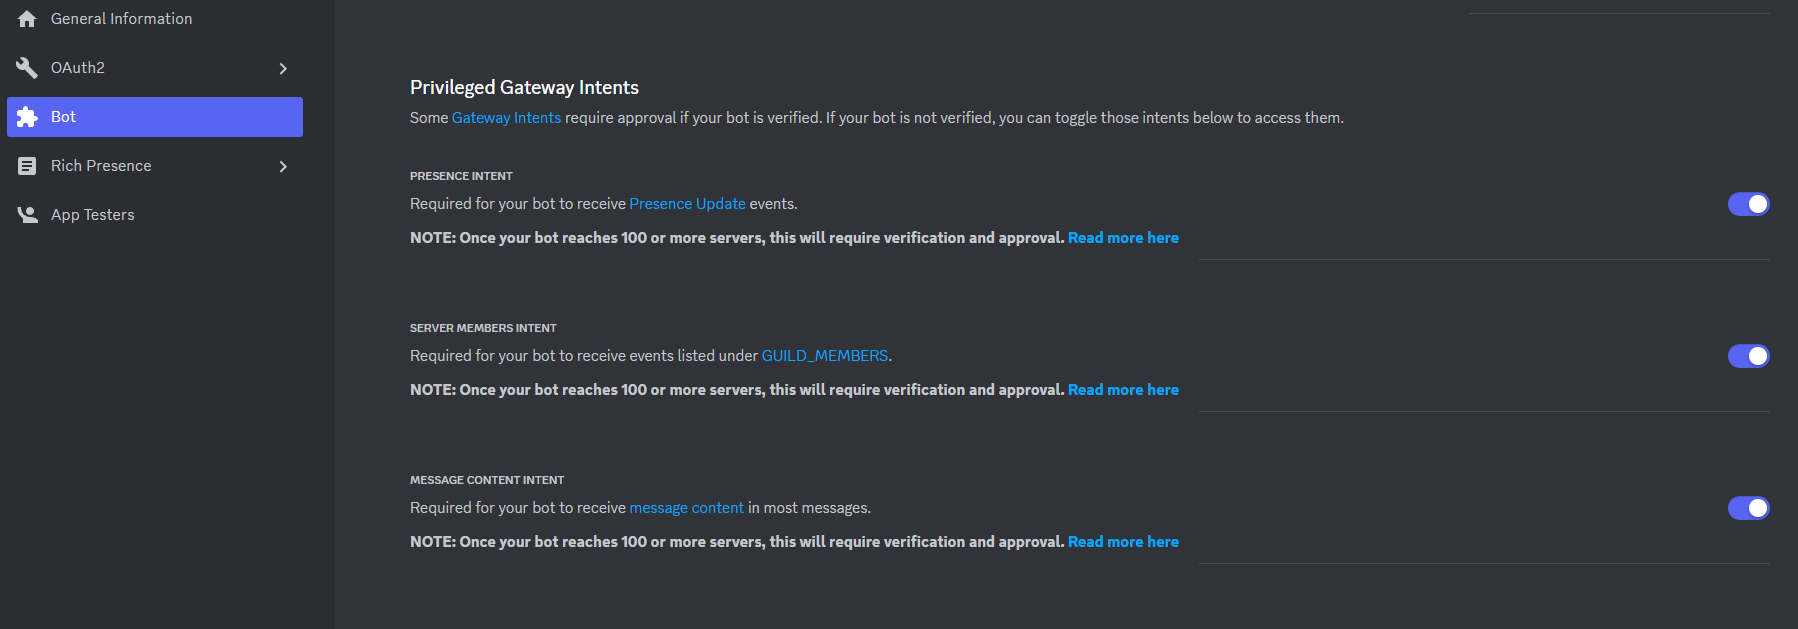The width and height of the screenshot is (1798, 629).
Task: Click the Presence Update hyperlink
Action: (x=687, y=203)
